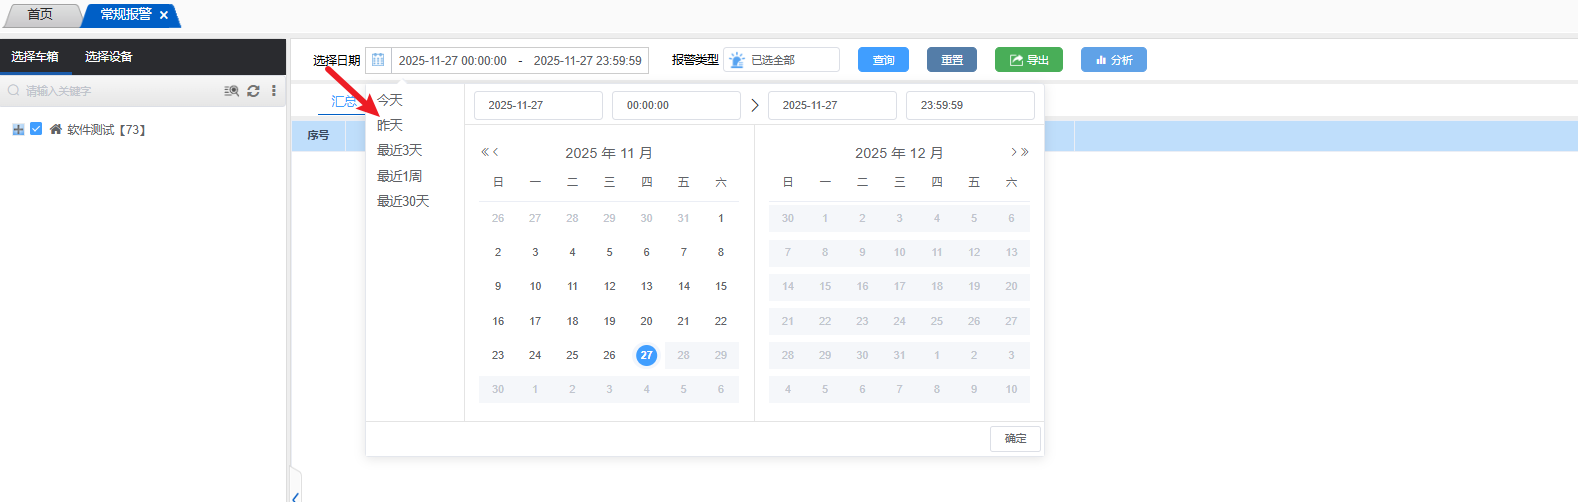Go to previous month in calendar
The width and height of the screenshot is (1578, 502).
point(496,152)
